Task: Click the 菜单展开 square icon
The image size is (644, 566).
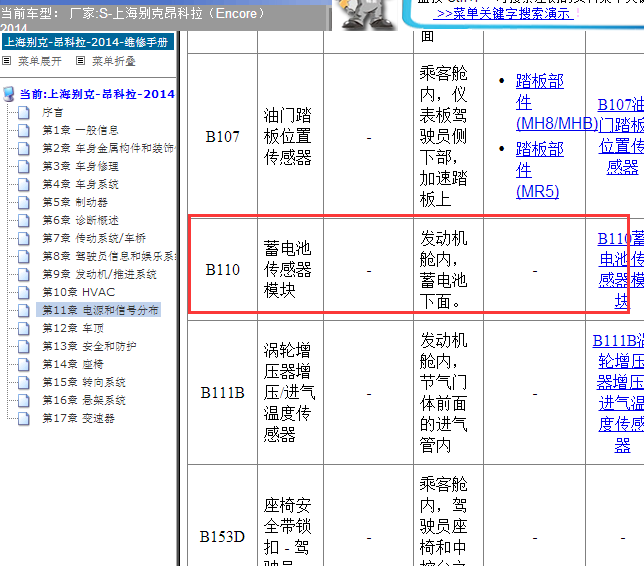Action: click(7, 61)
